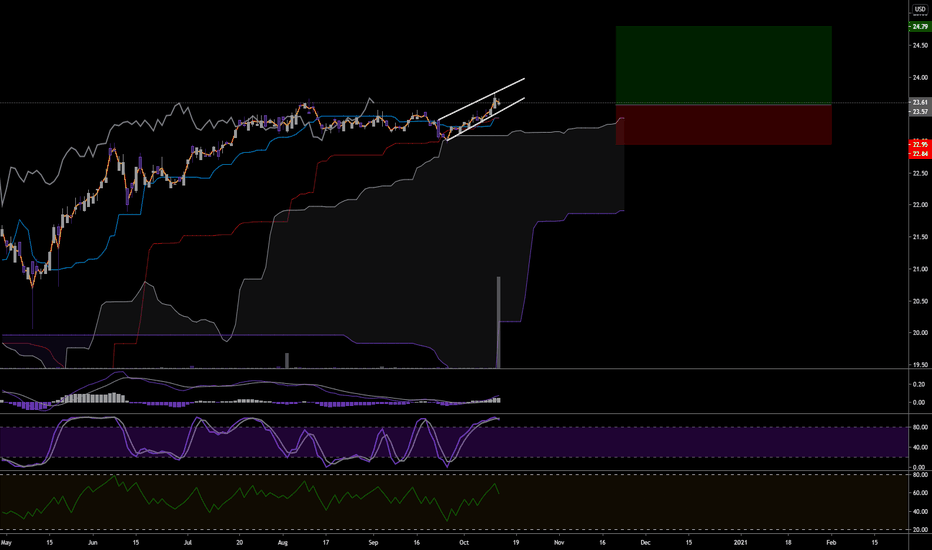
Task: Click the 21.00 price axis label
Action: pos(920,269)
